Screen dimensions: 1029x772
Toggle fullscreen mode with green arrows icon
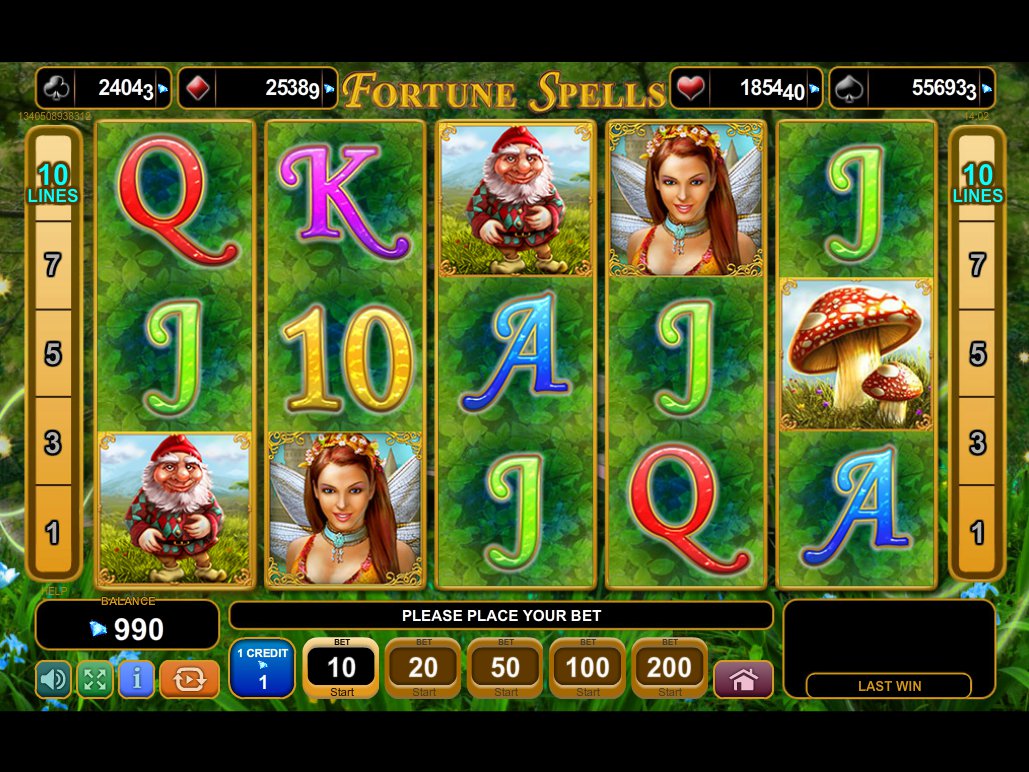95,679
